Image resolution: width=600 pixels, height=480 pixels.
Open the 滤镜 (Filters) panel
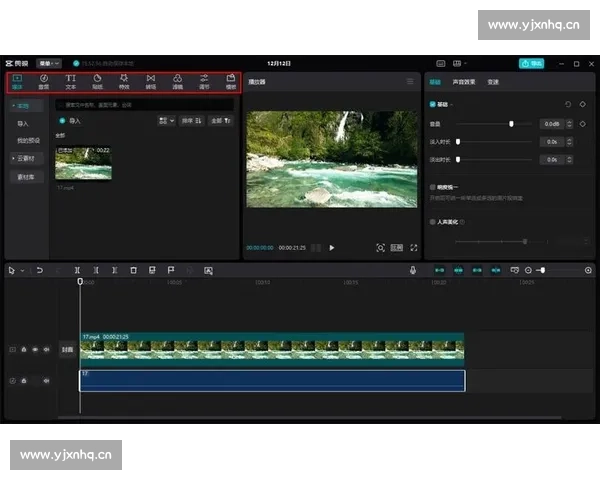[x=177, y=80]
